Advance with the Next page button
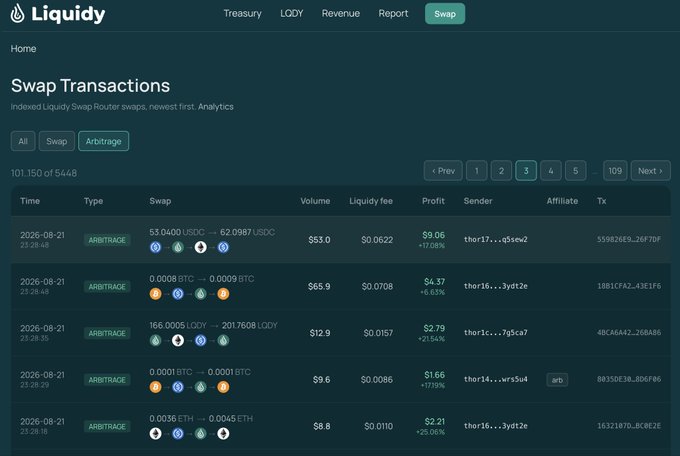This screenshot has height=456, width=680. click(651, 171)
